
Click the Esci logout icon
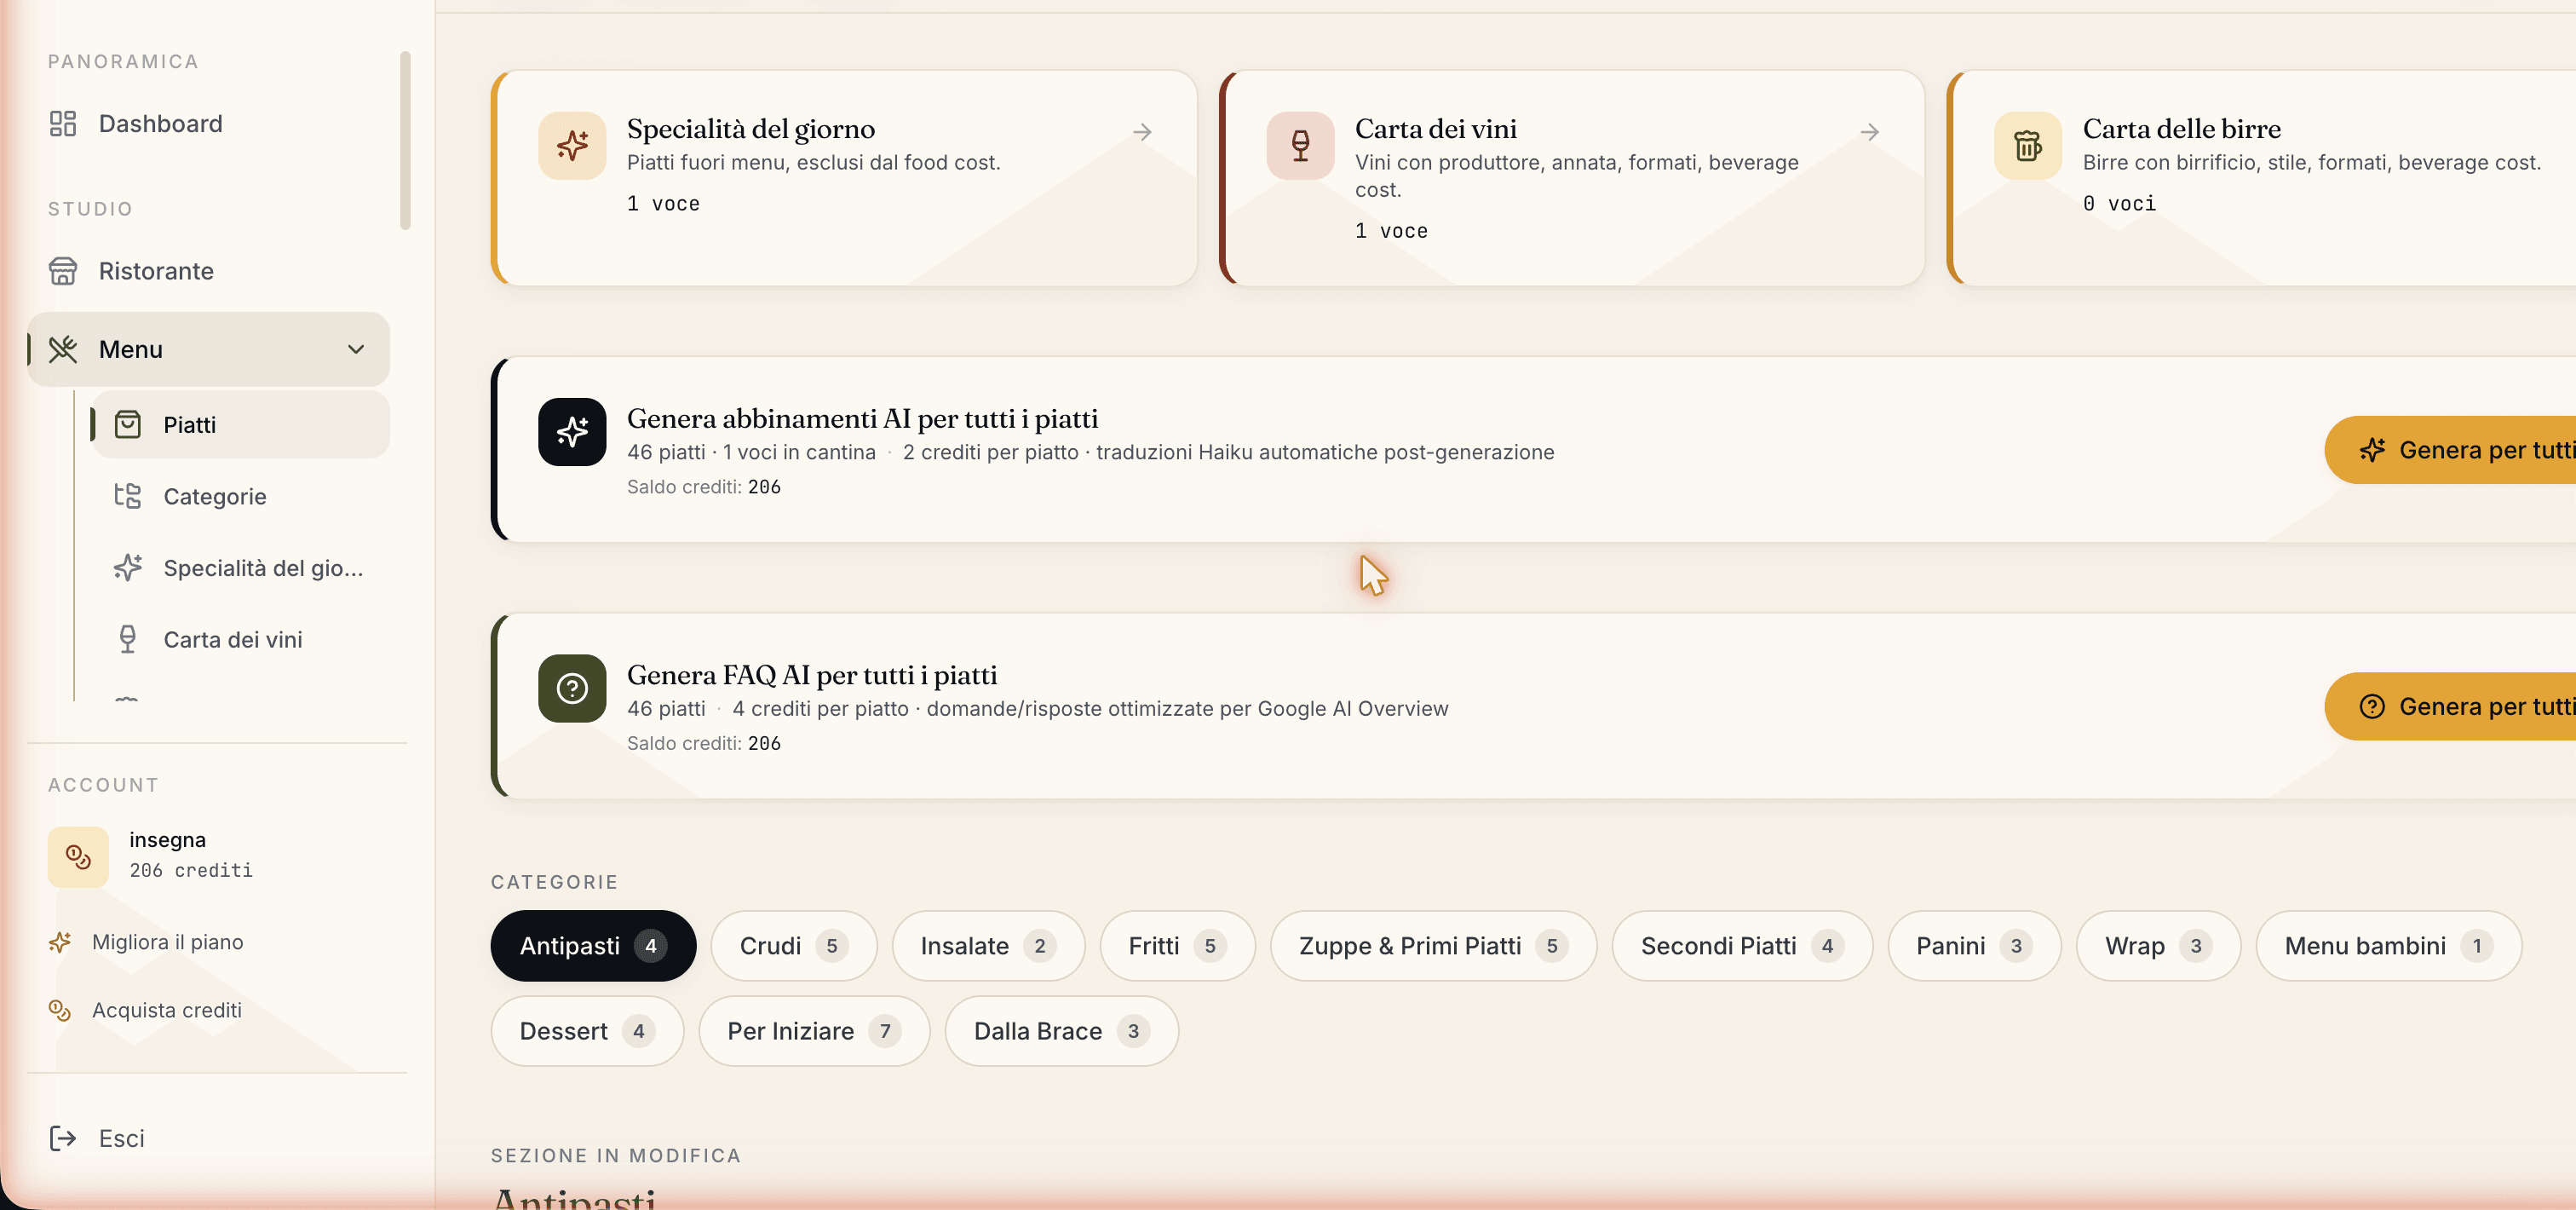(63, 1138)
